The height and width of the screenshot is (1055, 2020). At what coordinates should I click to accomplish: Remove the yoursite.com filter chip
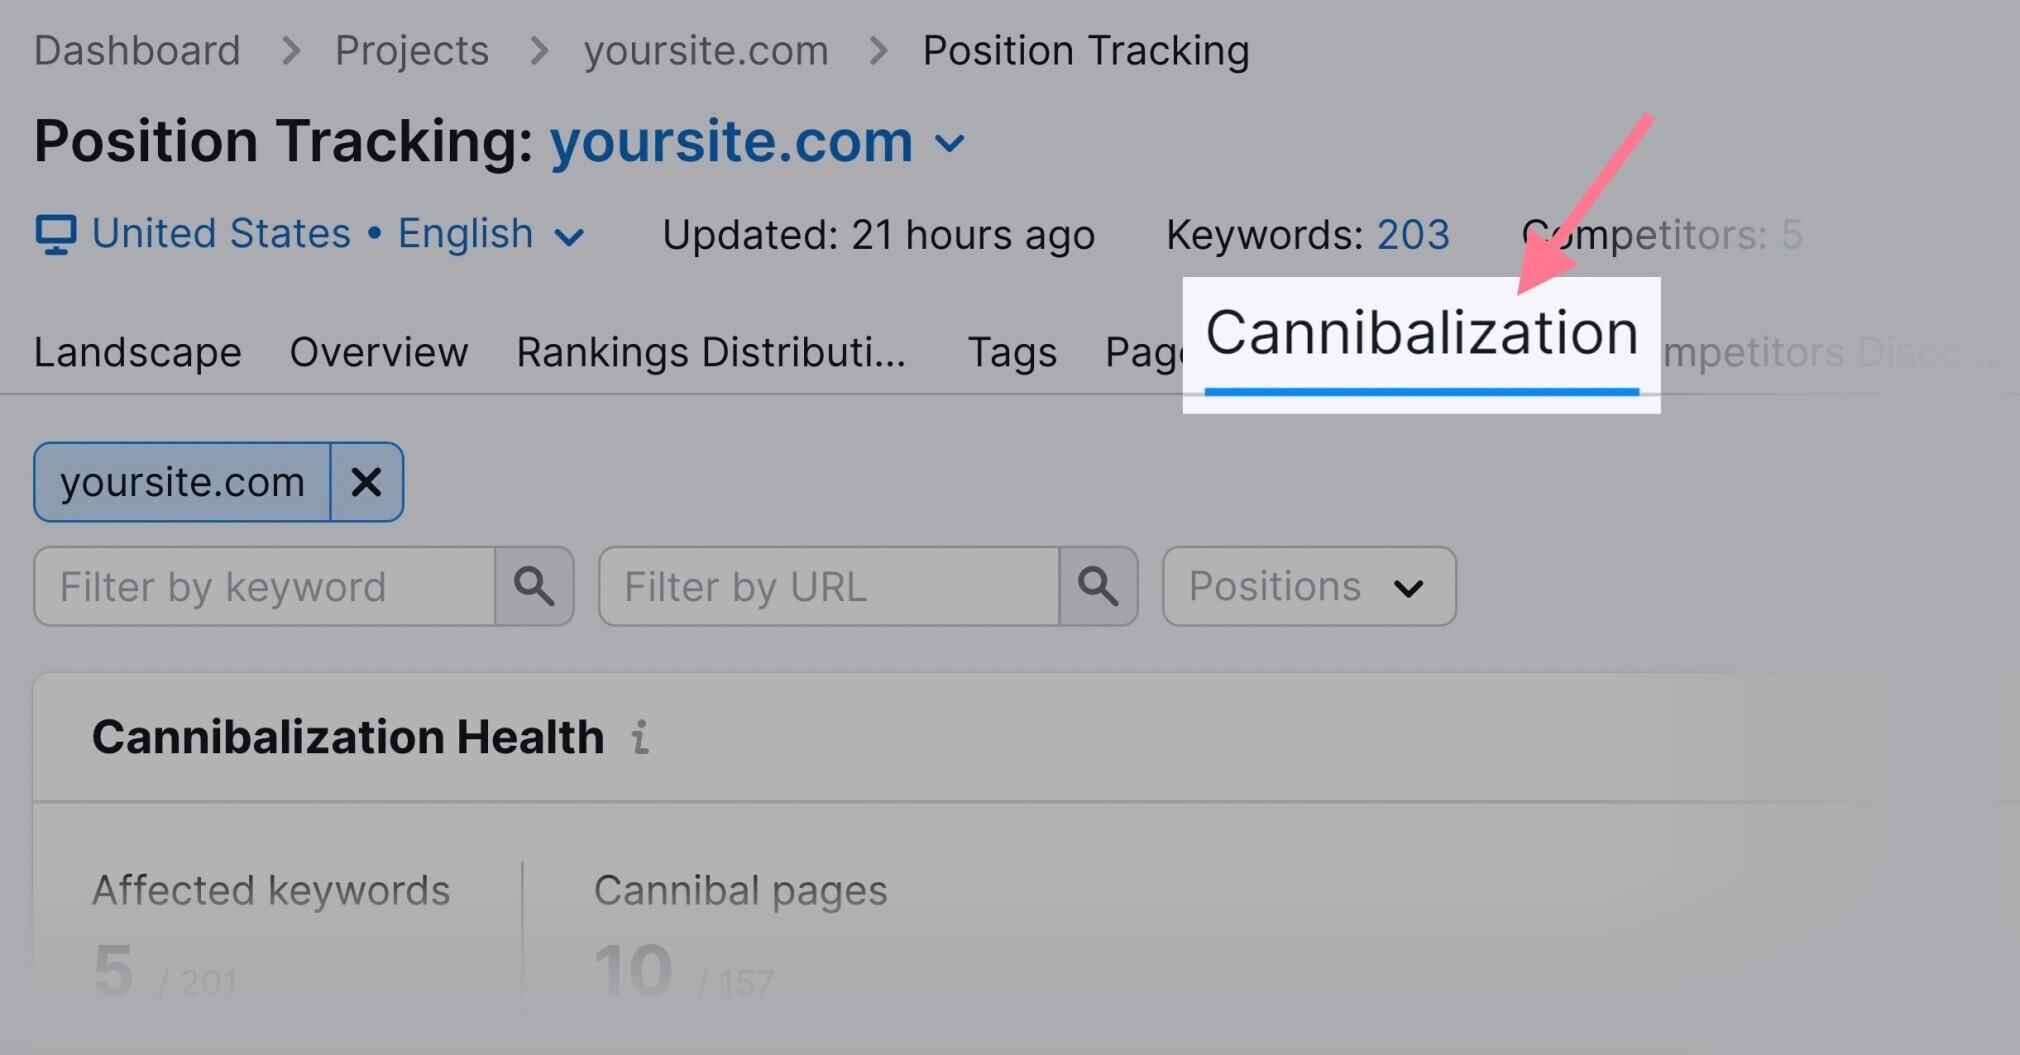(366, 482)
